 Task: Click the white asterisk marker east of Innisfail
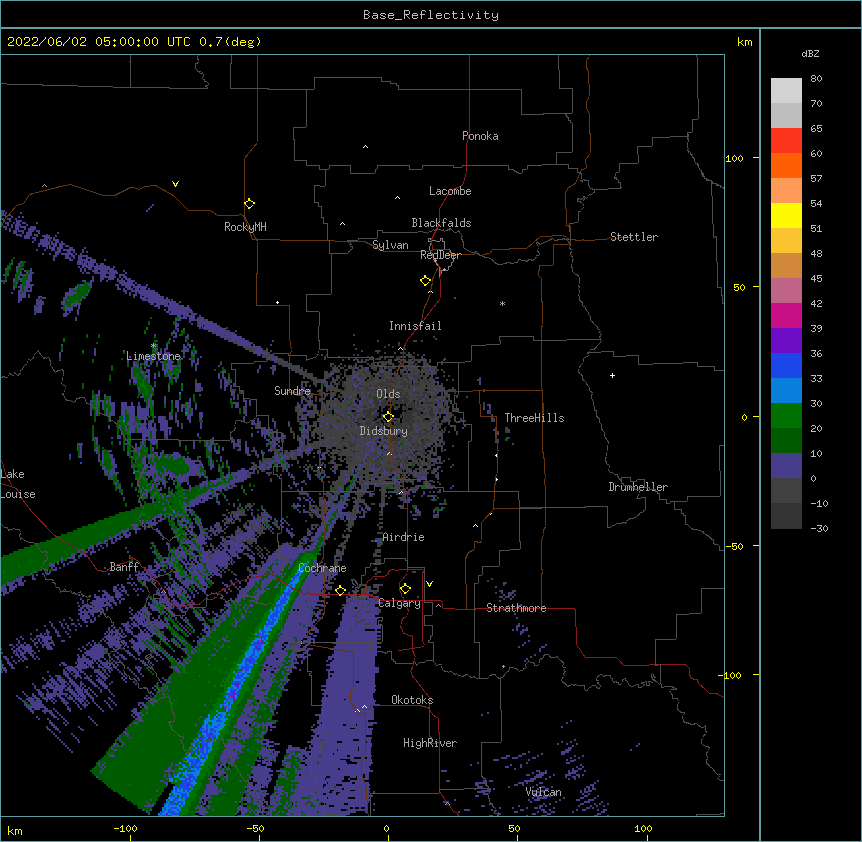tap(502, 303)
